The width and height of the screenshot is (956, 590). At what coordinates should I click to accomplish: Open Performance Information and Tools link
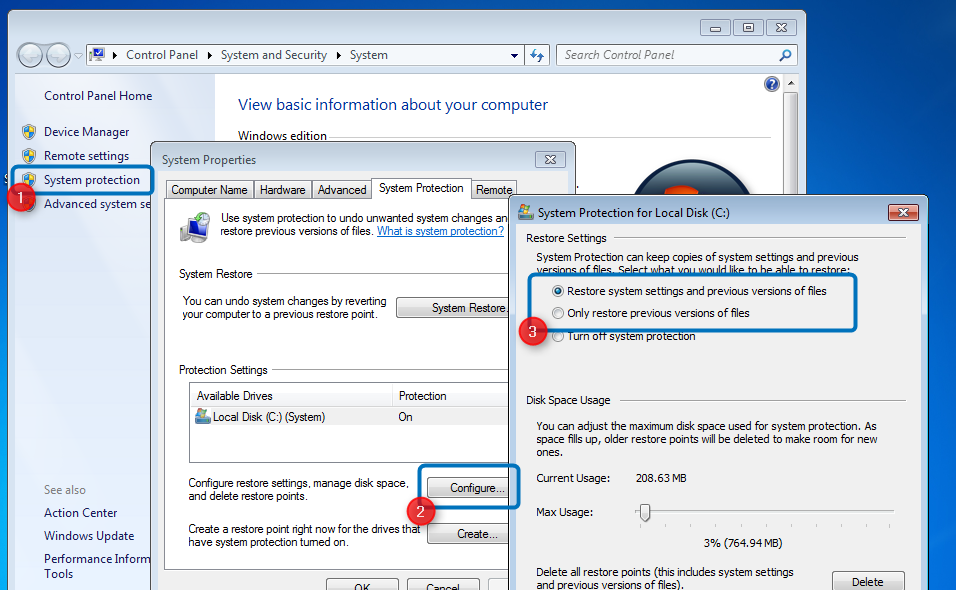pos(96,566)
